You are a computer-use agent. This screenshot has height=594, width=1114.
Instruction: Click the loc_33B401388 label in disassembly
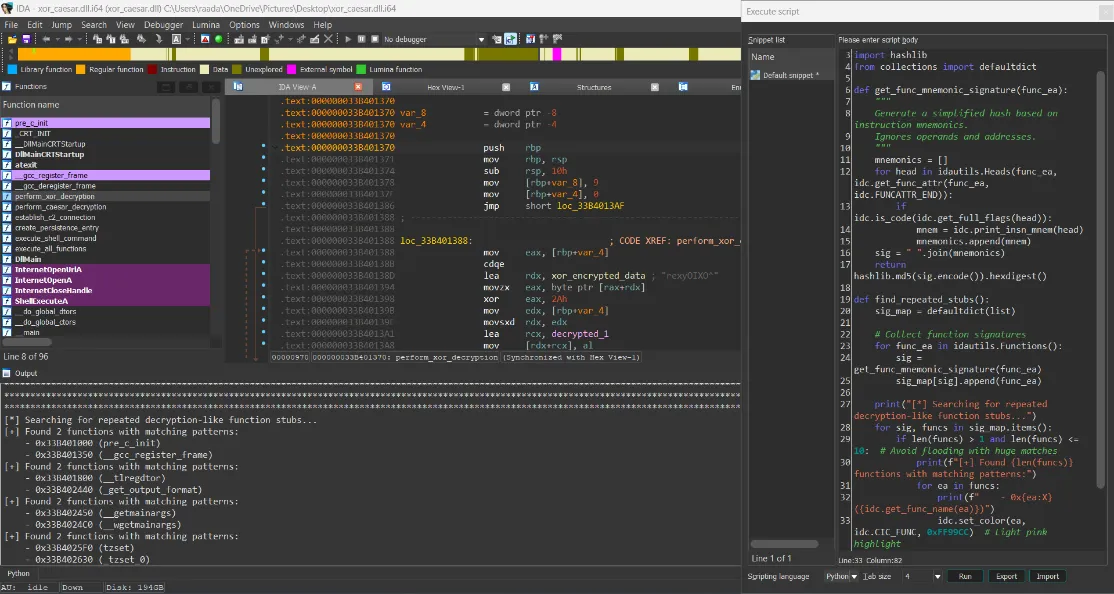435,241
